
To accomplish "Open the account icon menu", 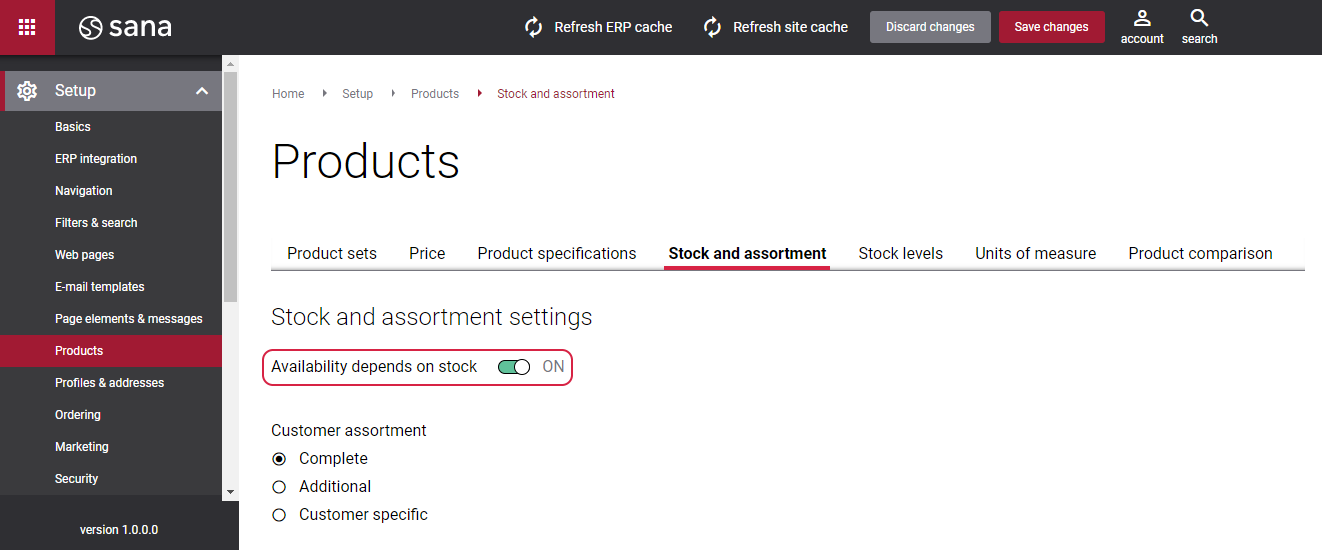I will 1142,19.
